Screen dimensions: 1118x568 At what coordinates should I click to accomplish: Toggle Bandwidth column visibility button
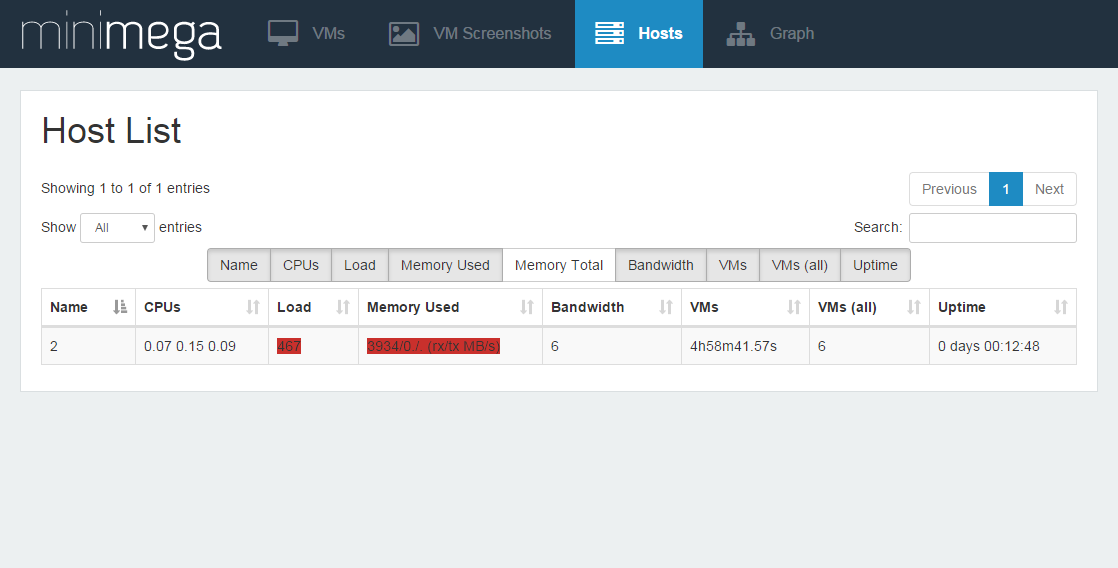661,265
